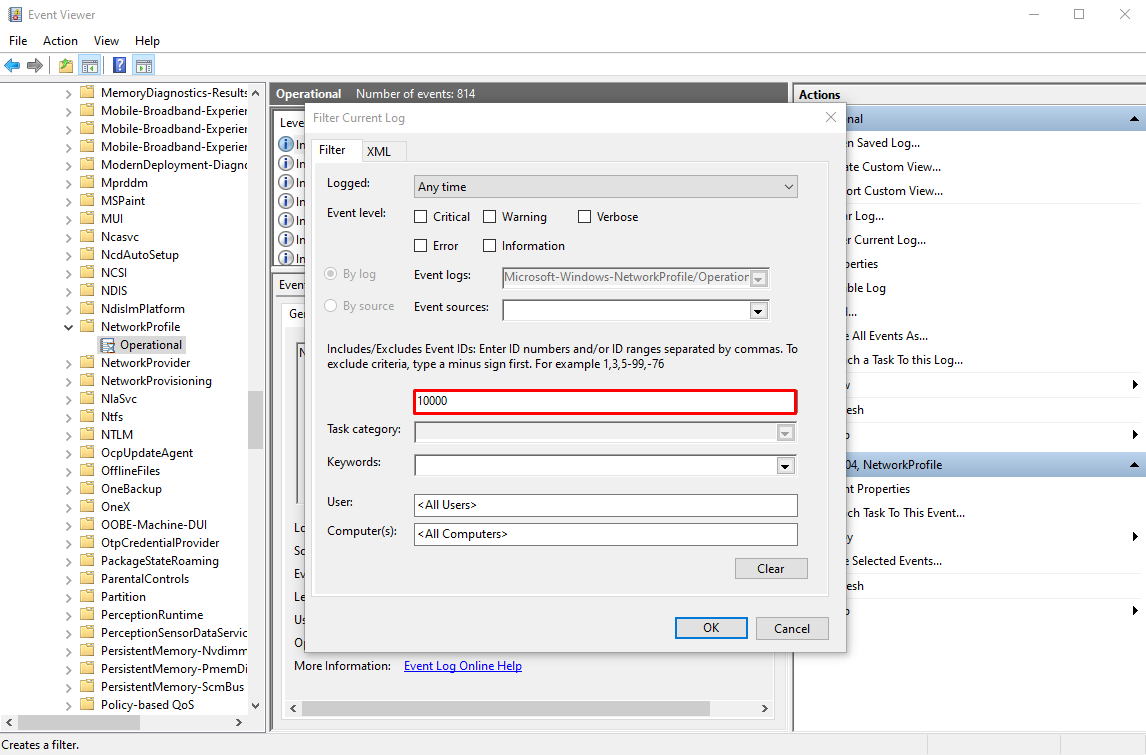Open the Keywords dropdown
Image resolution: width=1146 pixels, height=755 pixels.
tap(785, 465)
